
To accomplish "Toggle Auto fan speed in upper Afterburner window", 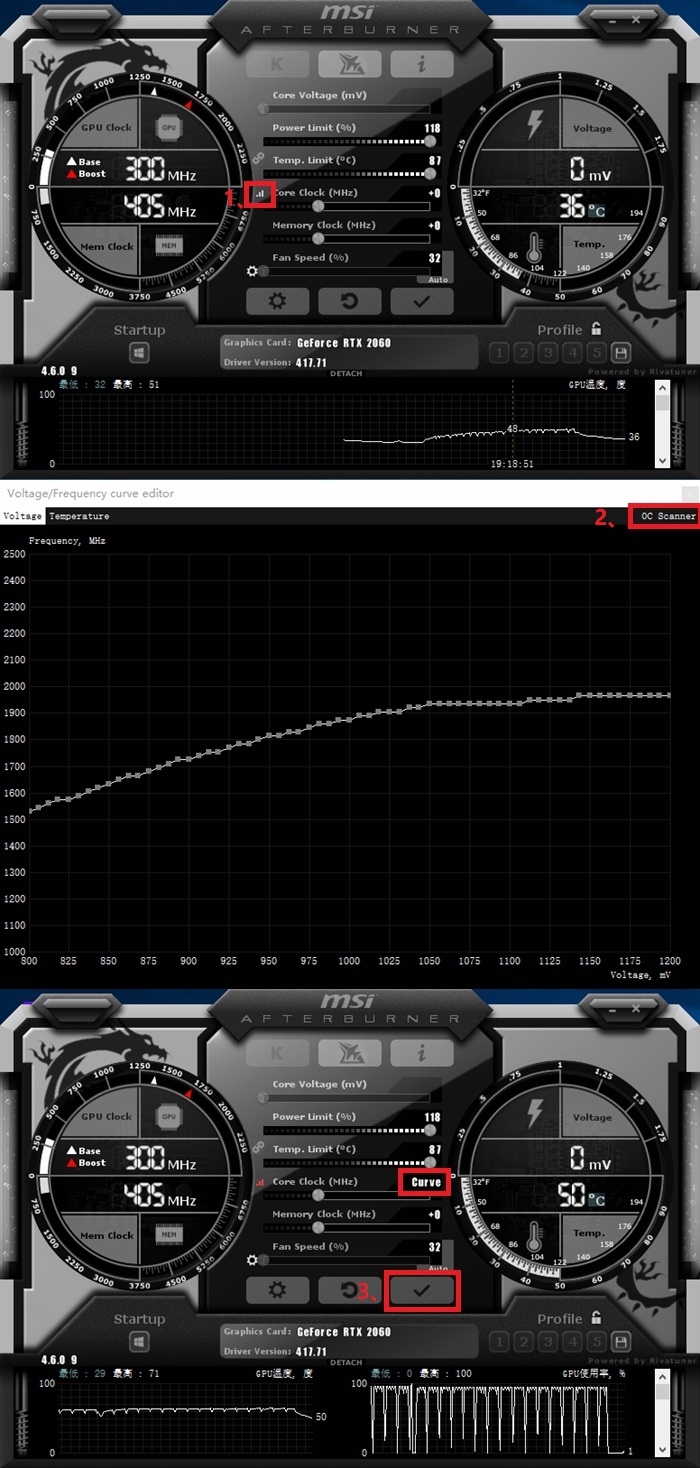I will tap(438, 280).
